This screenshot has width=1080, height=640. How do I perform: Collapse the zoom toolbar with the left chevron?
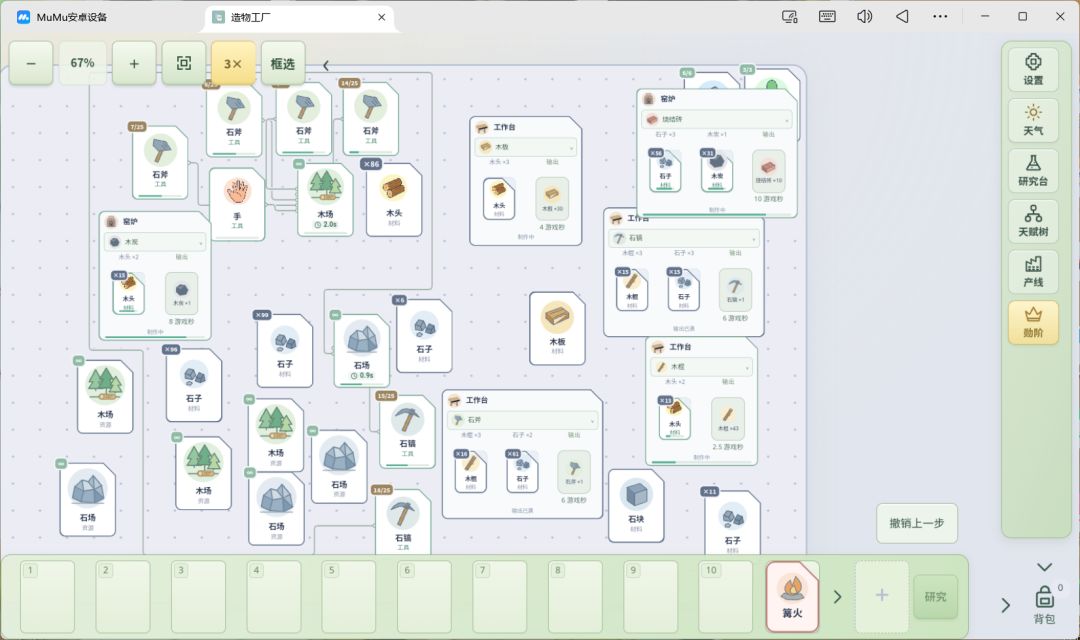click(326, 65)
